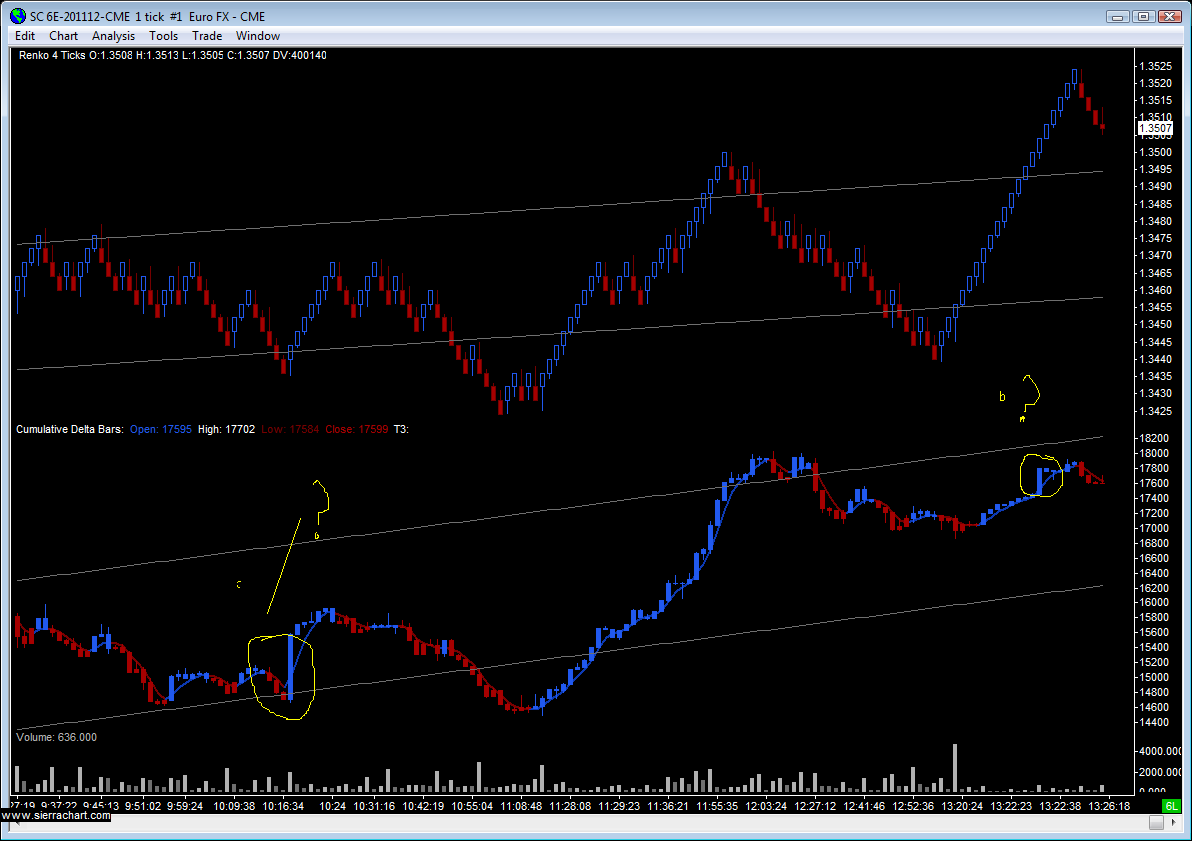
Task: Click the 10:55:04 time axis label
Action: pyautogui.click(x=472, y=805)
